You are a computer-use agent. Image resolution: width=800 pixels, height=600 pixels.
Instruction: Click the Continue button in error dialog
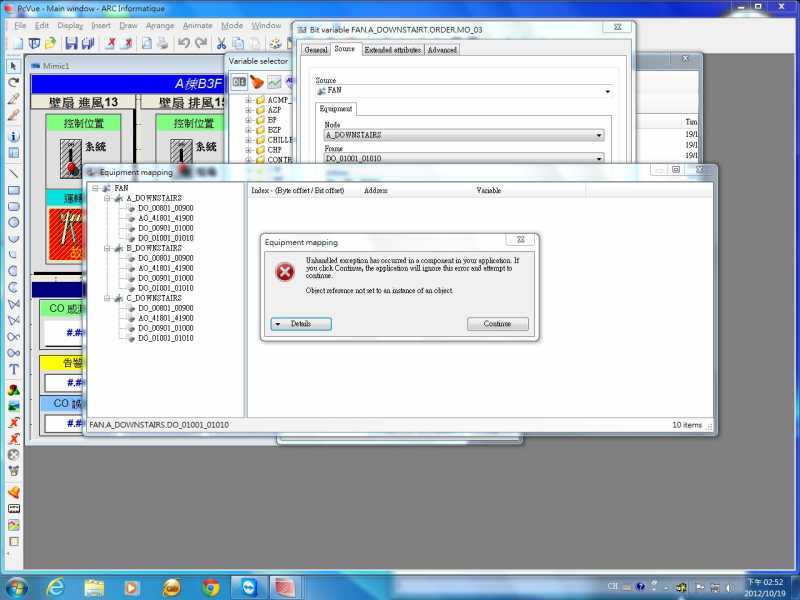pyautogui.click(x=497, y=324)
